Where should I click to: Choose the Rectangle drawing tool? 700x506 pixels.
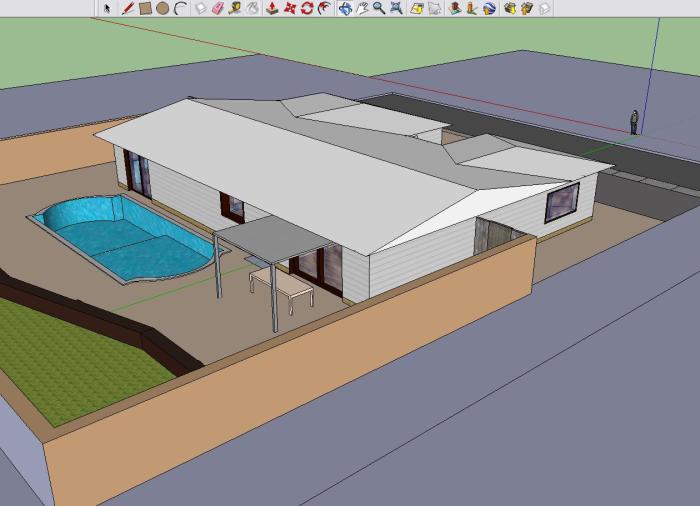click(145, 8)
